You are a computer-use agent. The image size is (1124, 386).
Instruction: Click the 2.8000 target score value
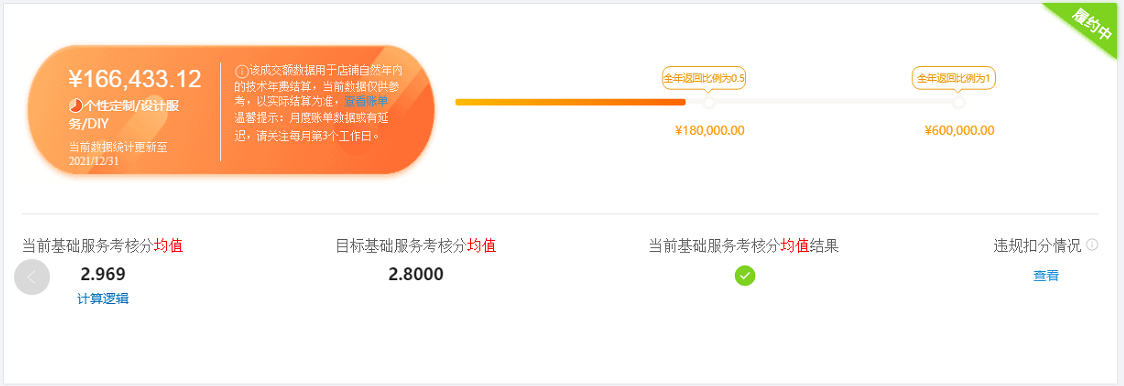coord(416,274)
